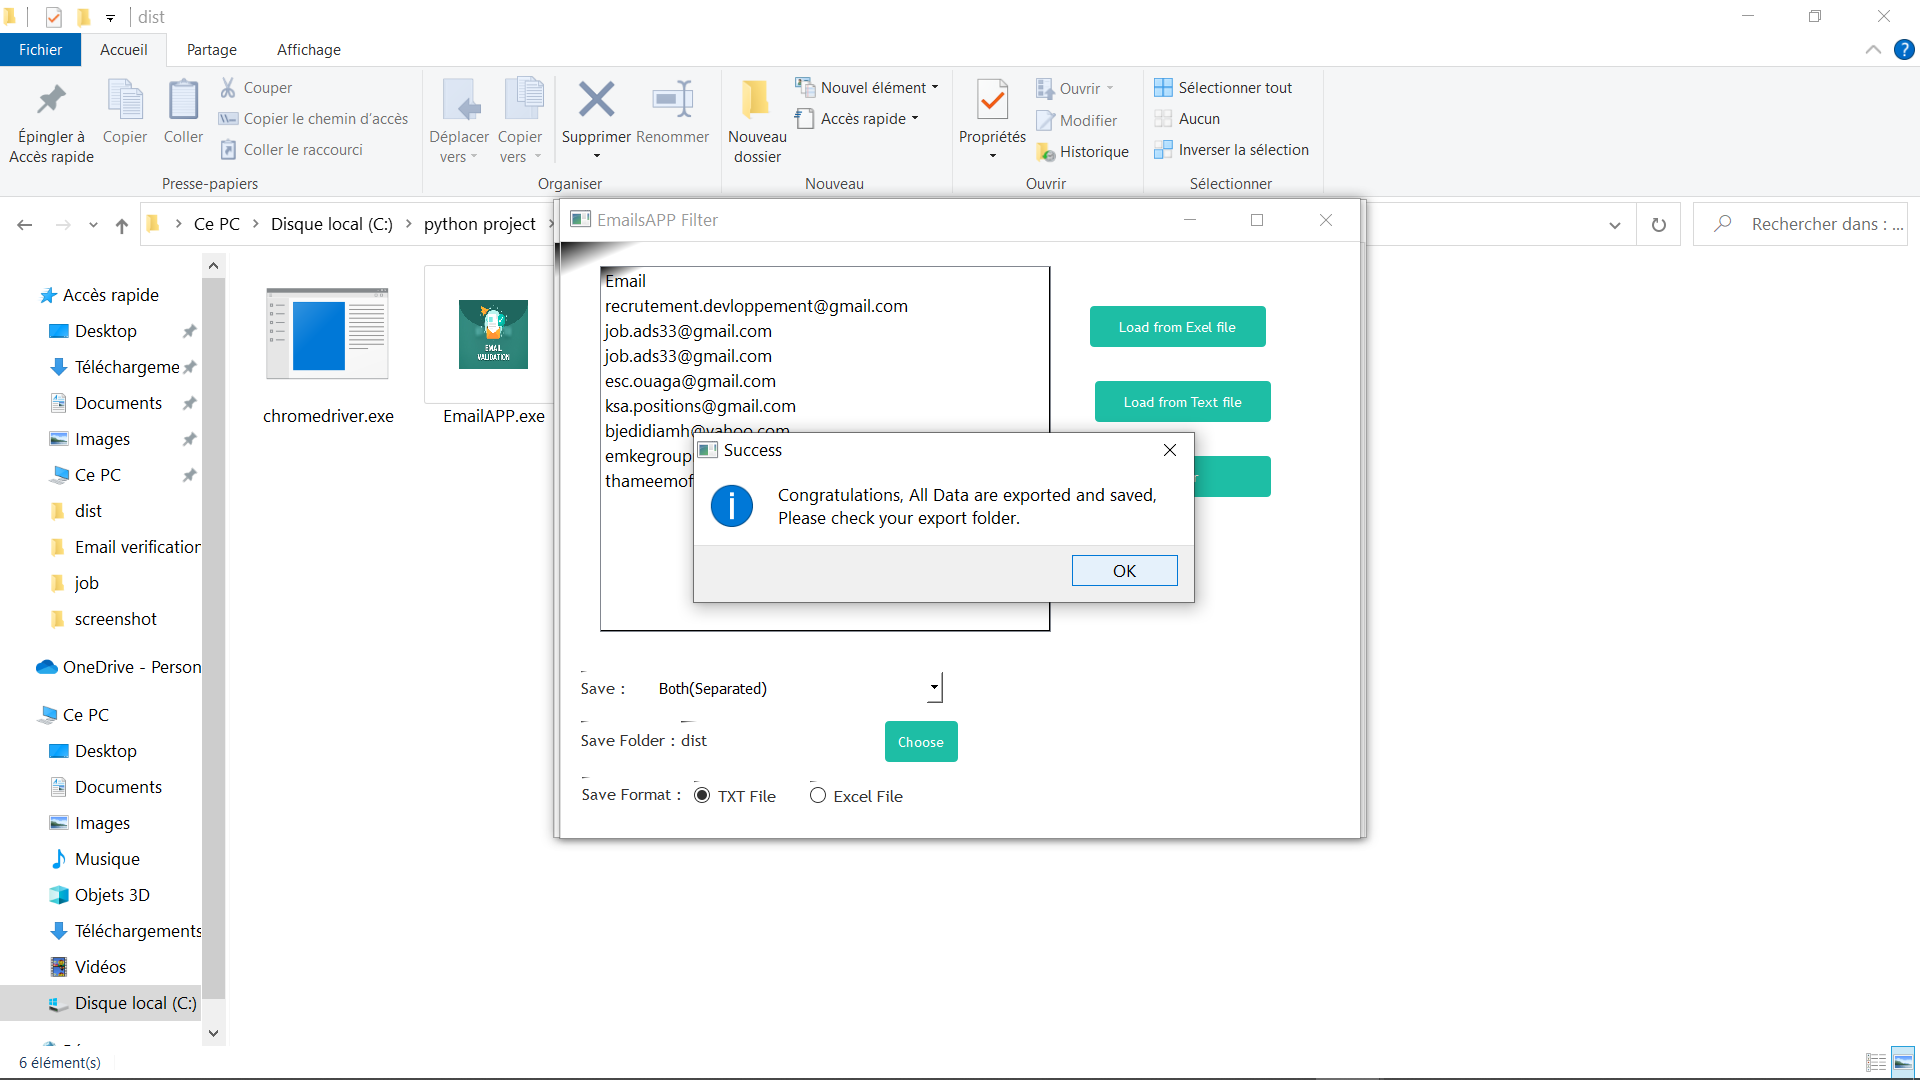
Task: Select the TXT File radio button
Action: tap(702, 796)
